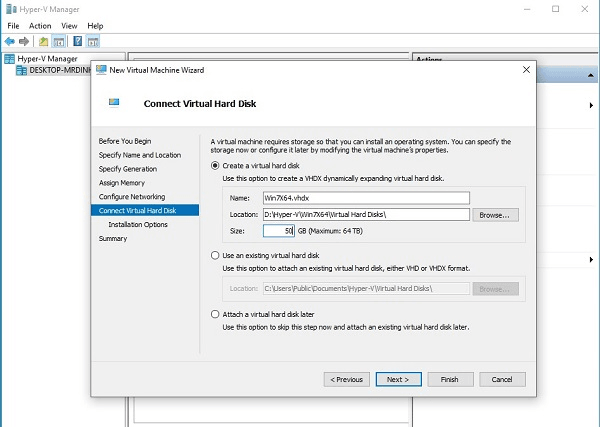Go to the Installation Options step
The width and height of the screenshot is (600, 427).
point(138,224)
